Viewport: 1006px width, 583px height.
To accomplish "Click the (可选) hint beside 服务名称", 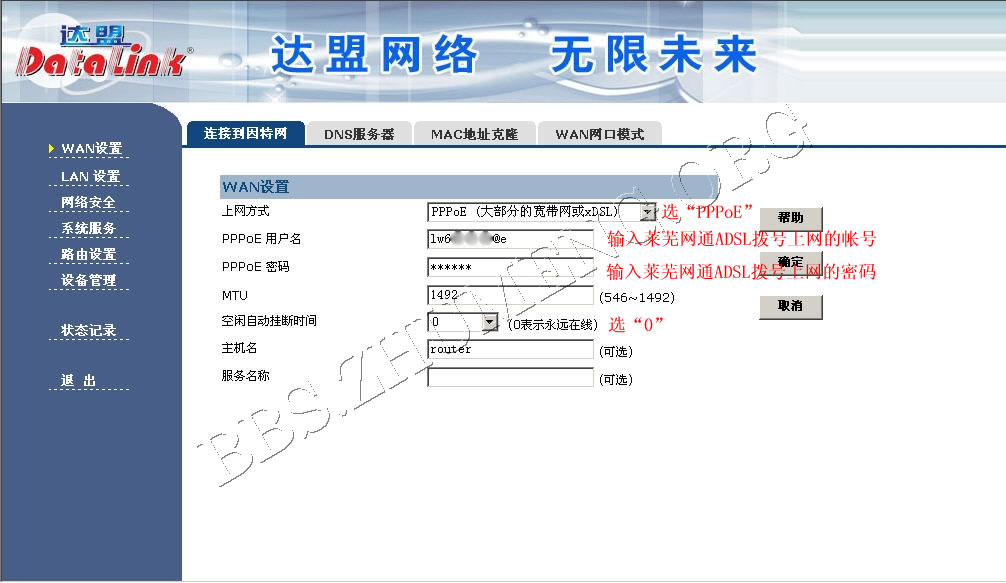I will click(x=615, y=380).
